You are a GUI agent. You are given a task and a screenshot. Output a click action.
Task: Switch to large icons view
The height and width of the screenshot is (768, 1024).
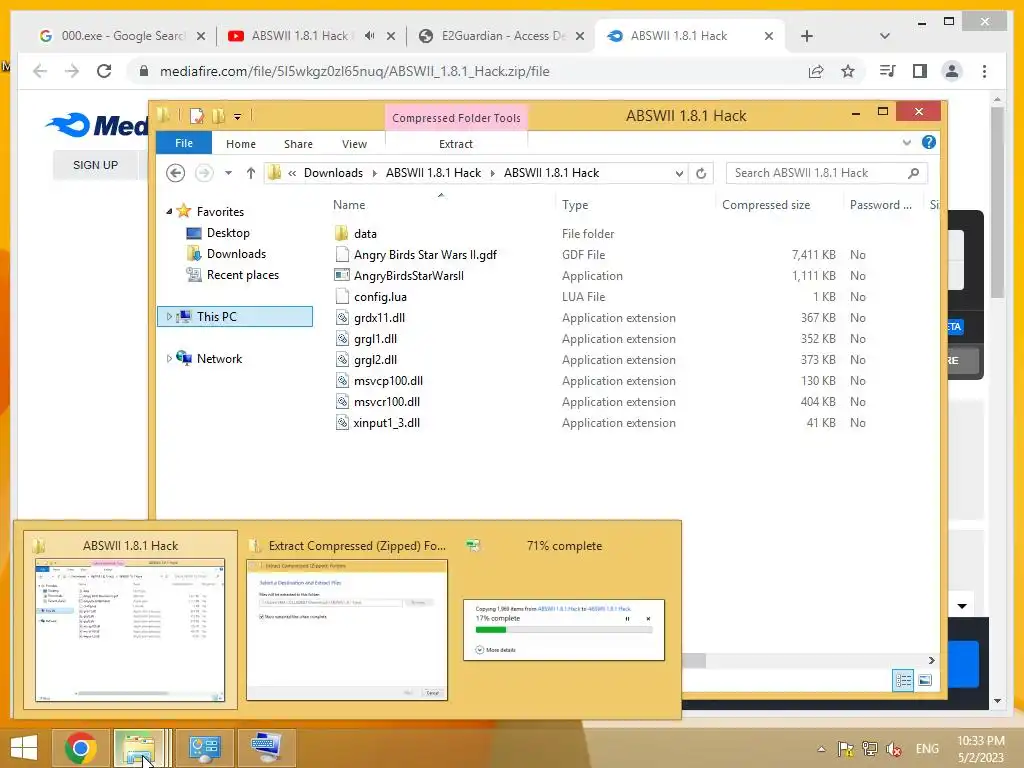point(925,680)
